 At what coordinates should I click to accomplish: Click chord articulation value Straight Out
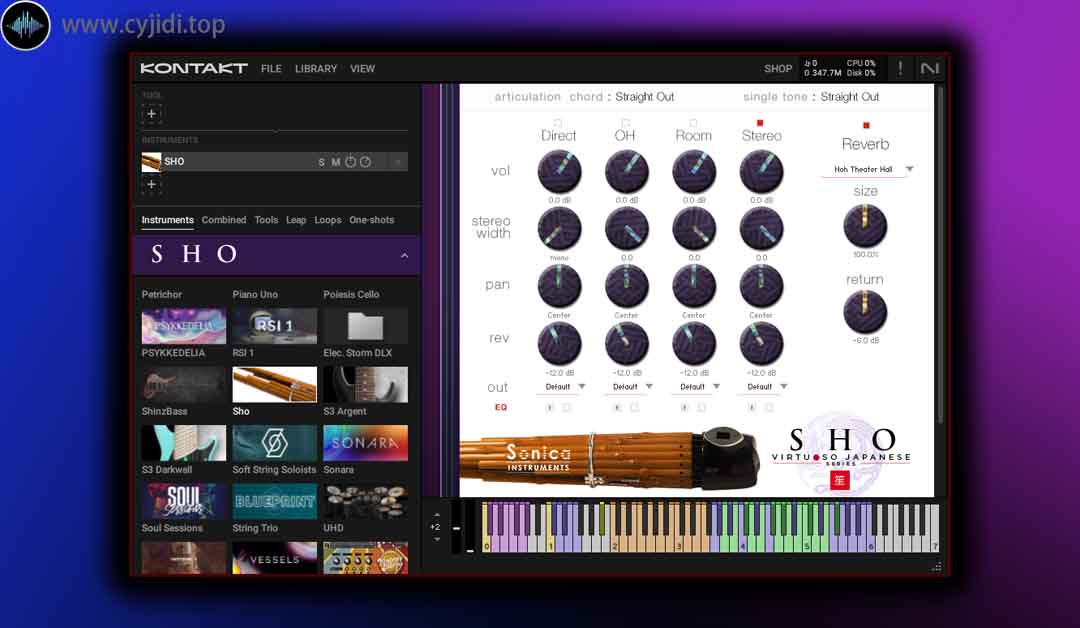[x=645, y=97]
